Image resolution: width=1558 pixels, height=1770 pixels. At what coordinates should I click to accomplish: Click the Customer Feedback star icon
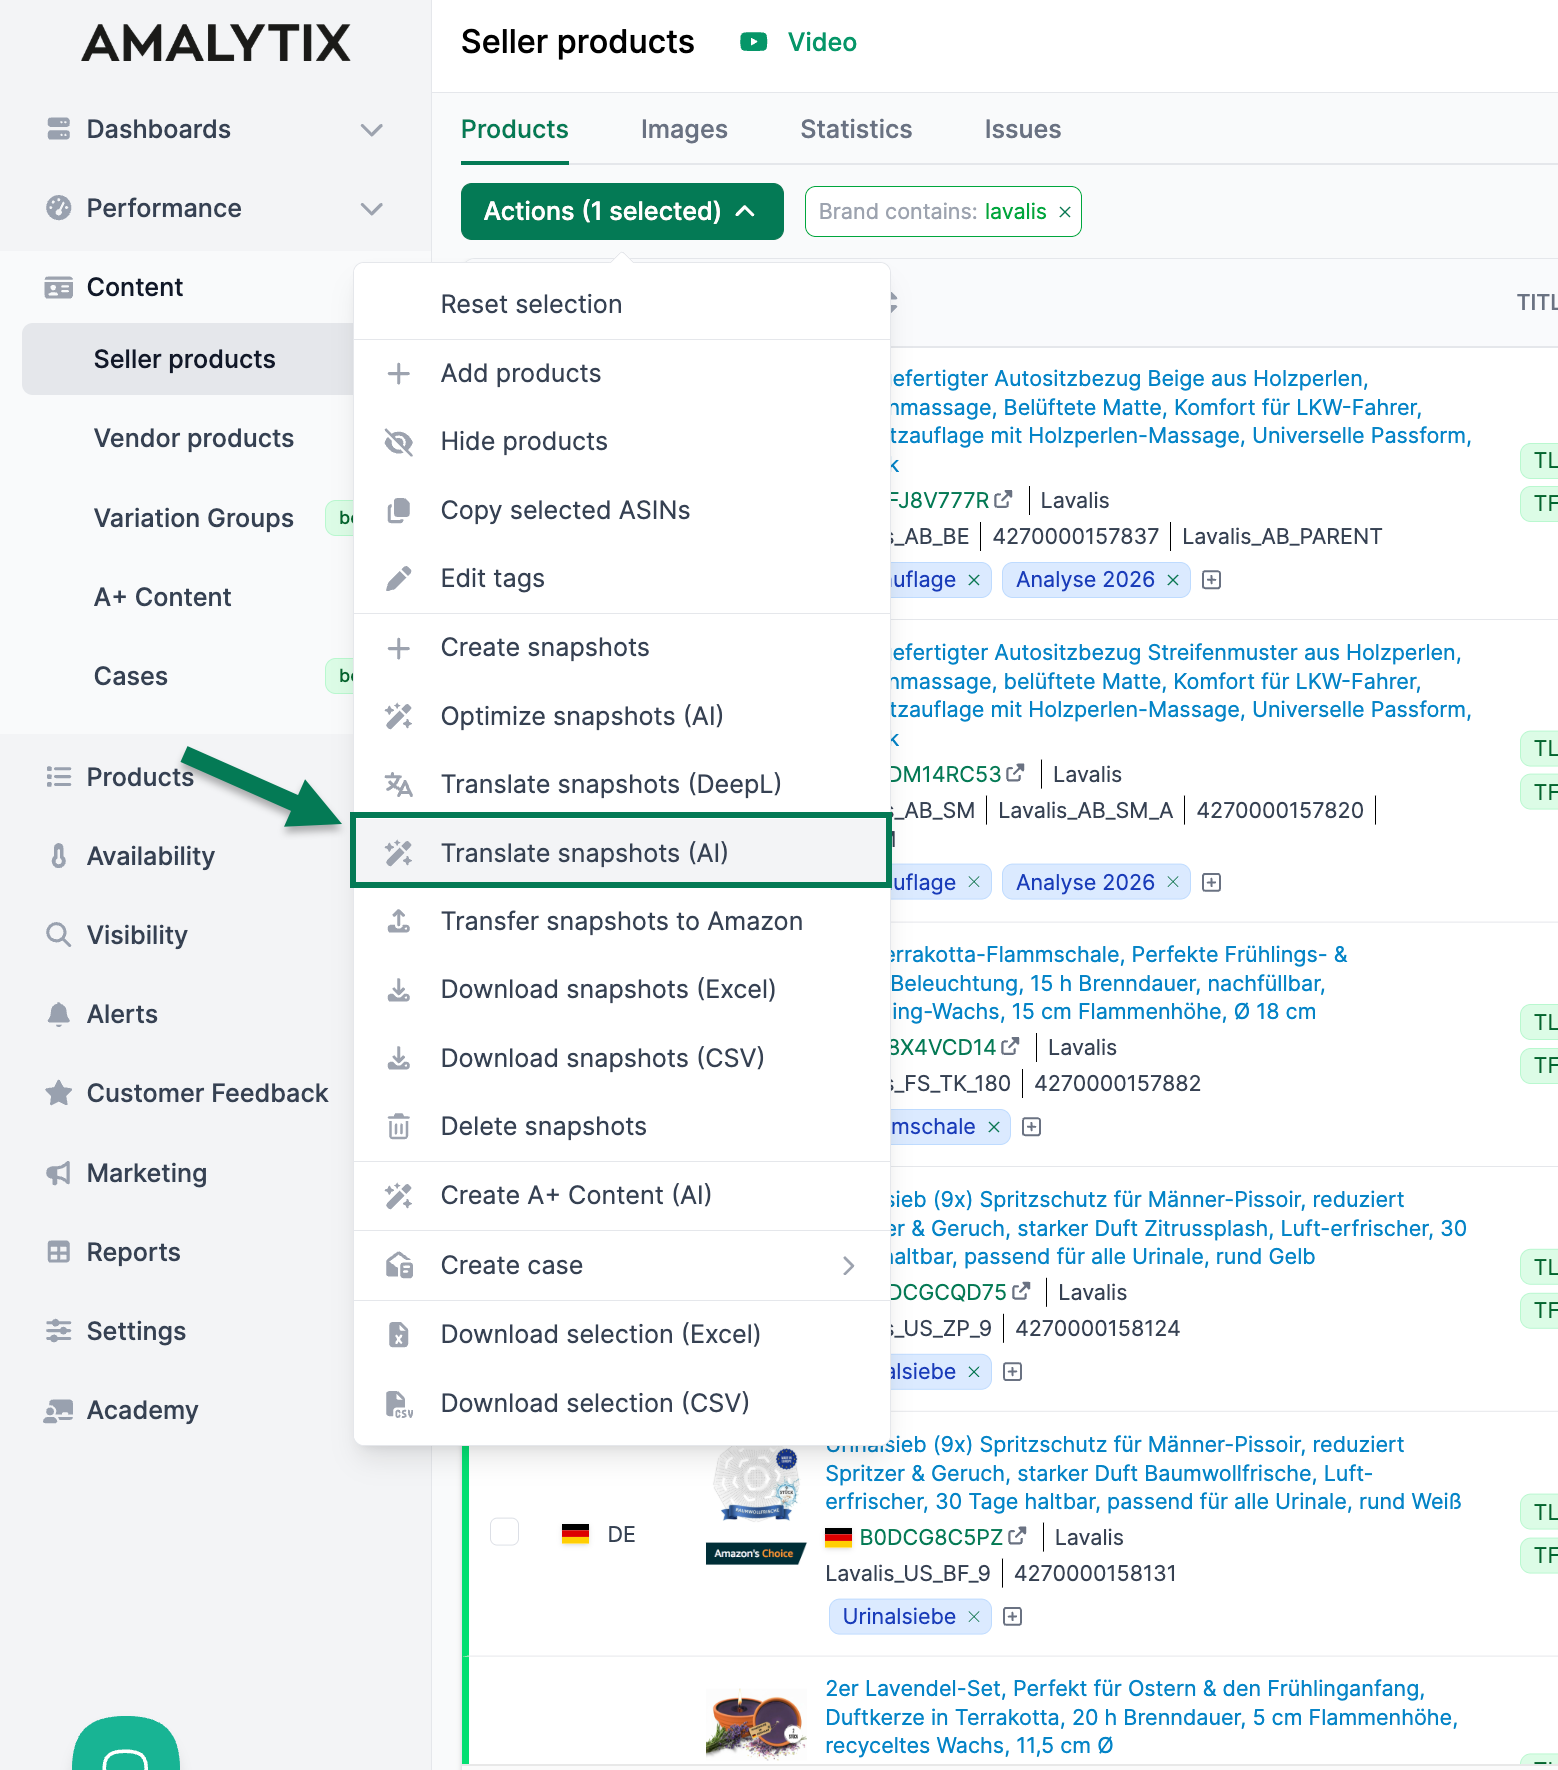(x=59, y=1093)
